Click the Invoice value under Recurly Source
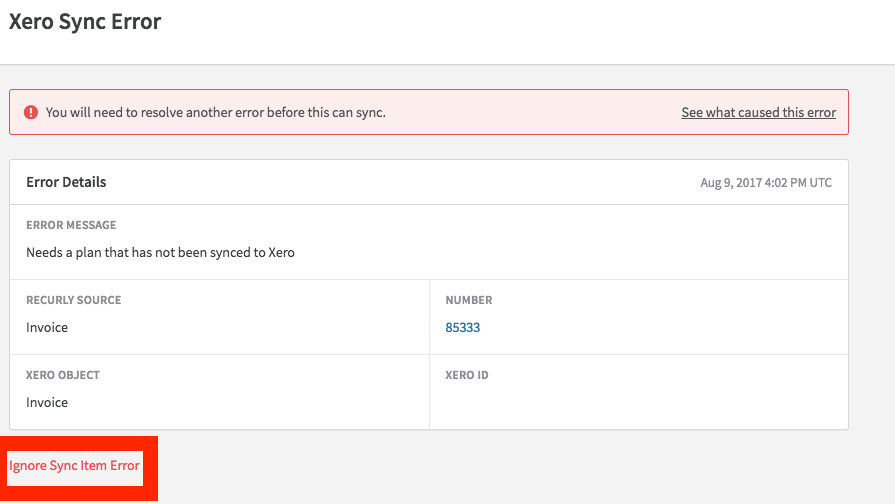 pos(47,327)
